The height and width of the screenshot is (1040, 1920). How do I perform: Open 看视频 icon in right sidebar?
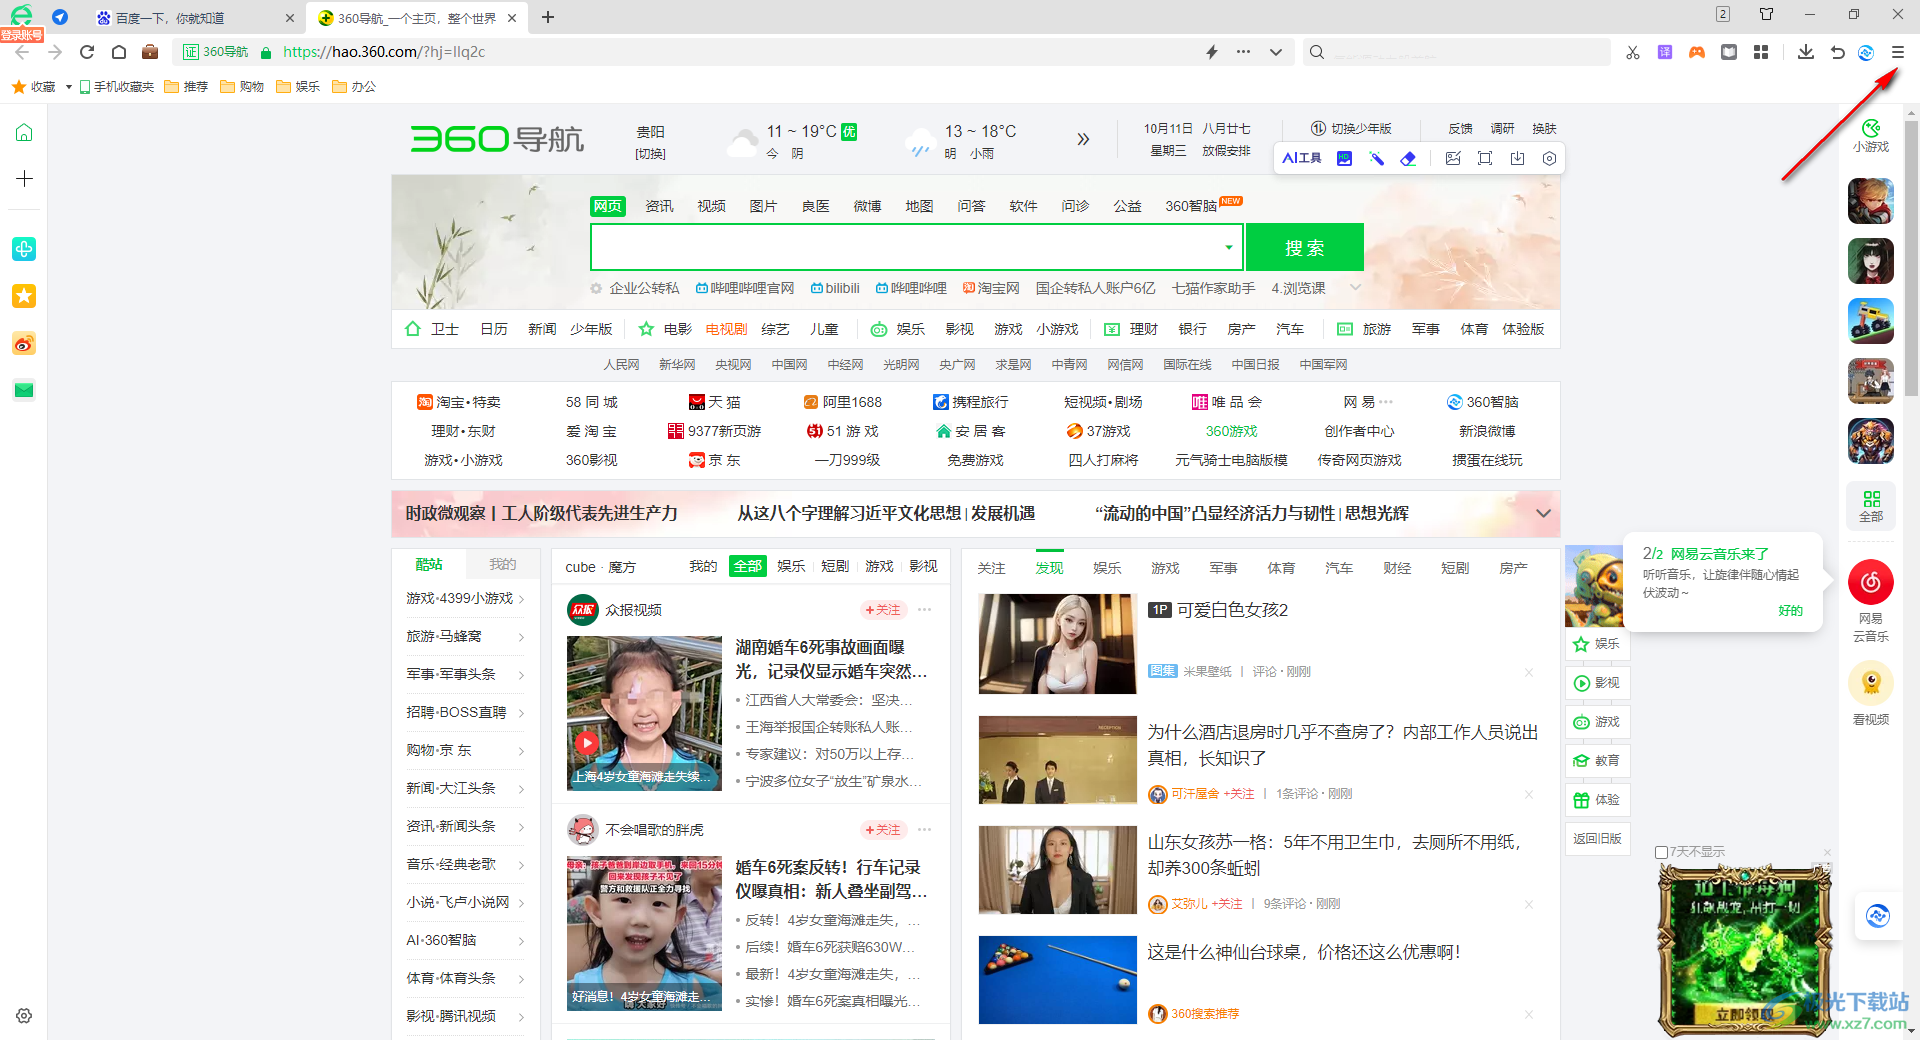tap(1871, 693)
